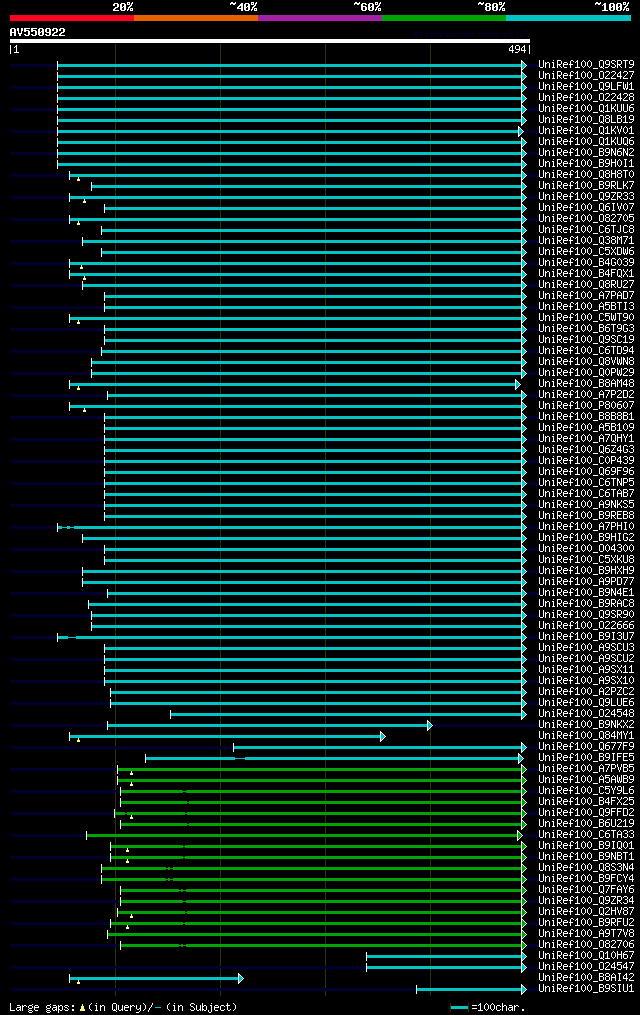Select hit label UniRef100_O04300
Screen dimensions: 640x1015
(586, 549)
